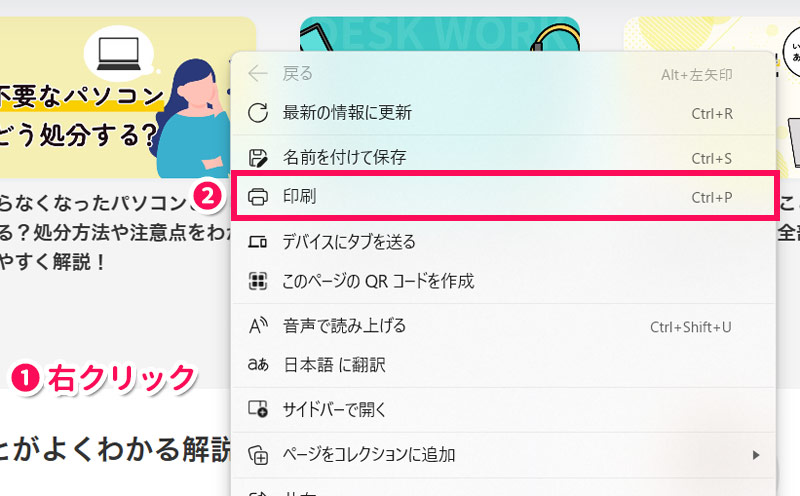This screenshot has width=800, height=496.
Task: Click the refresh icon in context menu
Action: [x=258, y=112]
